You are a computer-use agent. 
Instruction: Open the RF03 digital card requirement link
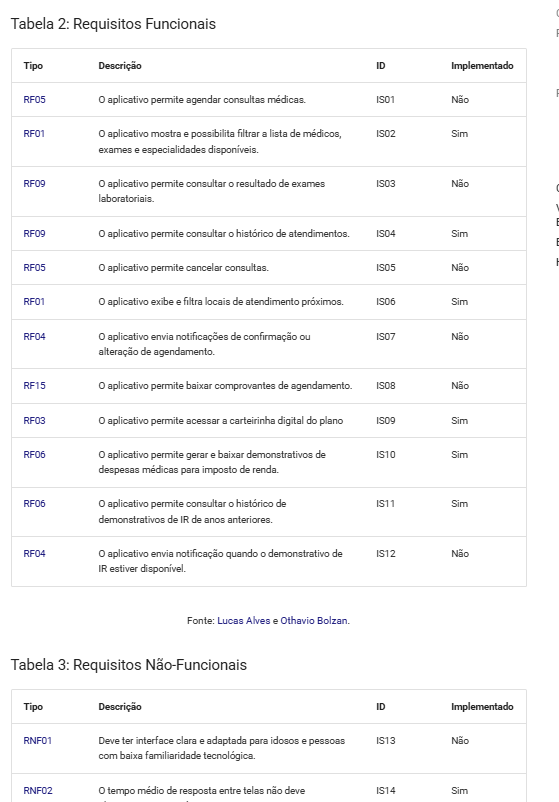click(34, 420)
